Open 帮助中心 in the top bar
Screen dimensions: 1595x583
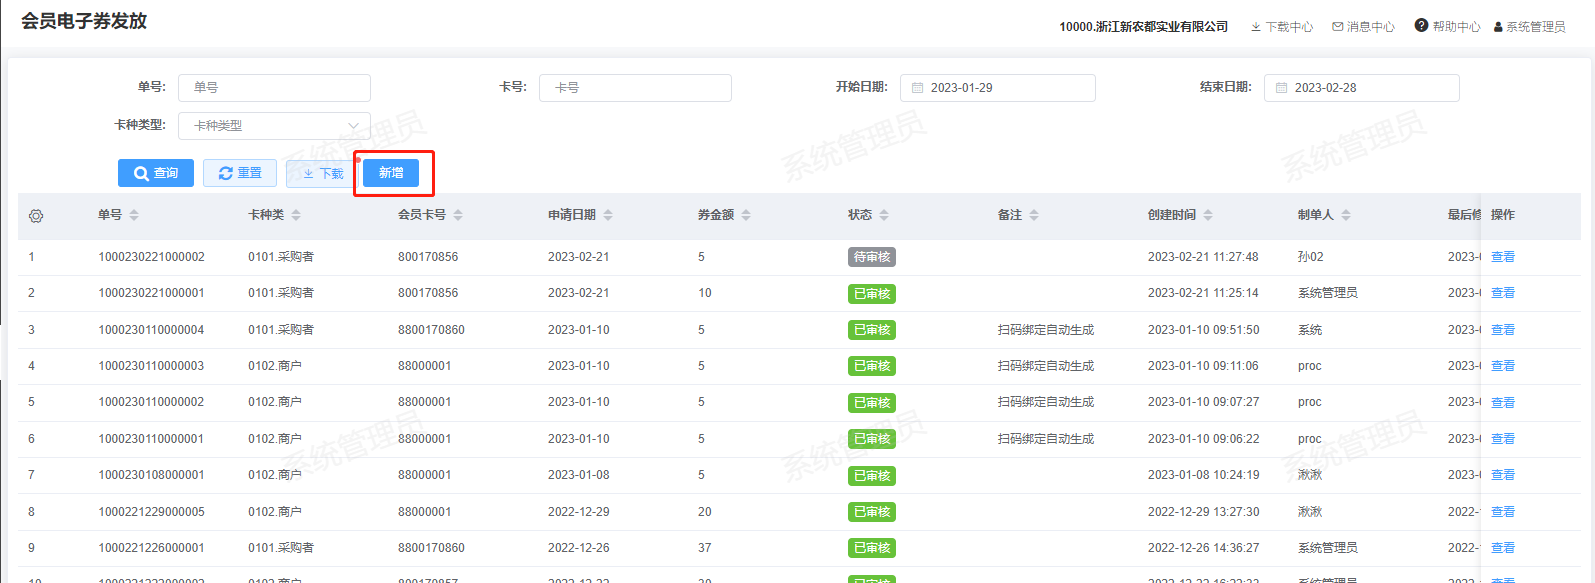click(x=1447, y=27)
